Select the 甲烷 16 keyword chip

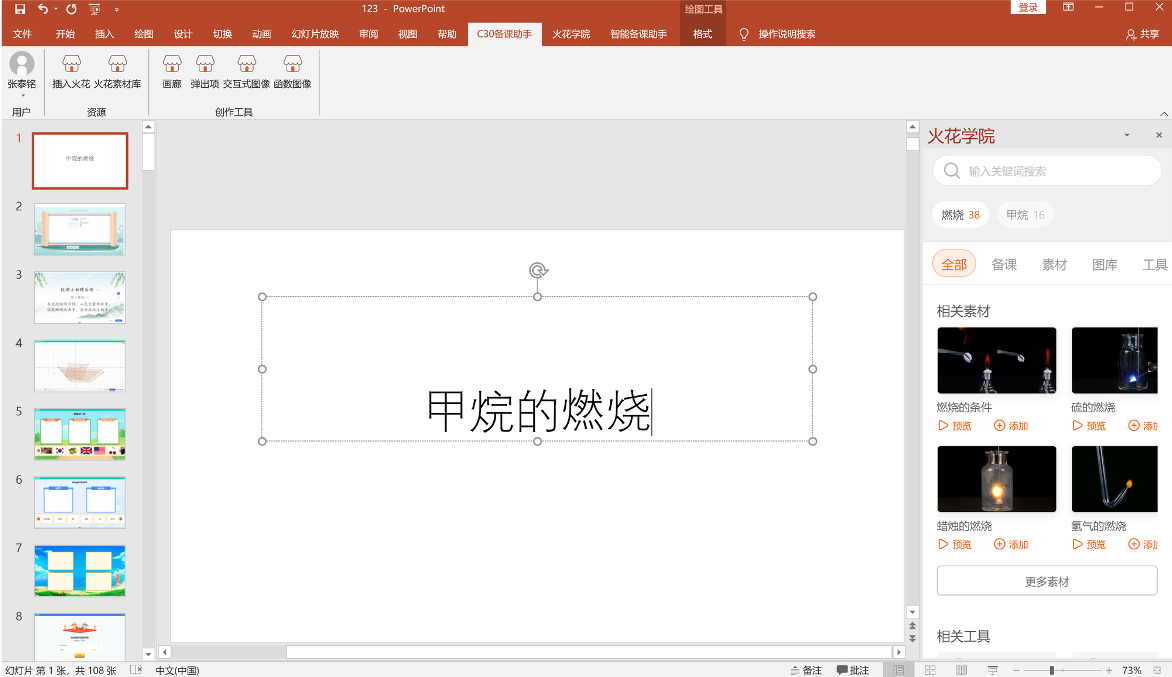1025,215
